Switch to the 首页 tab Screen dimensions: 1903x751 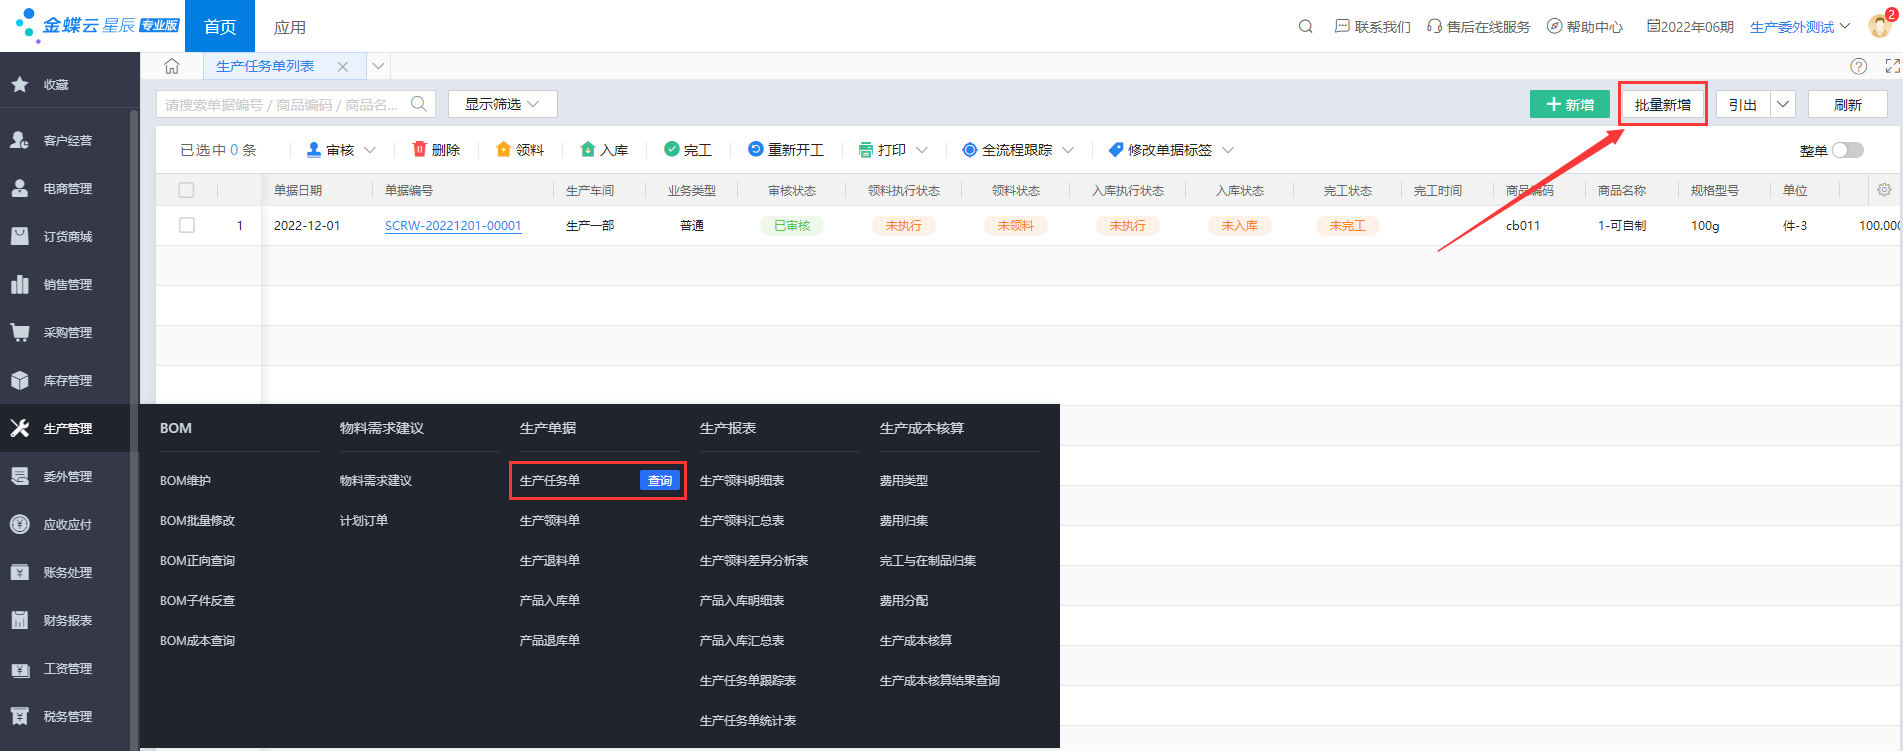pos(220,27)
